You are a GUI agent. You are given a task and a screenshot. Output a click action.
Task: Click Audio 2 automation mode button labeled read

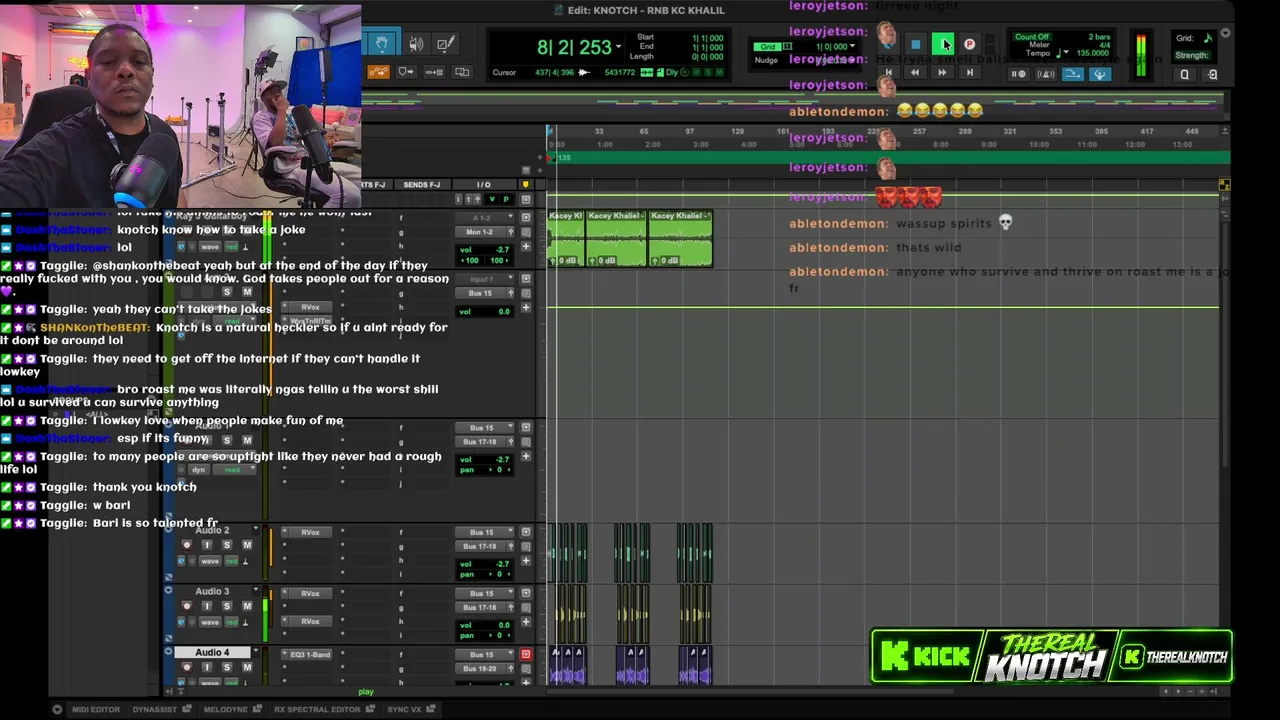(231, 561)
